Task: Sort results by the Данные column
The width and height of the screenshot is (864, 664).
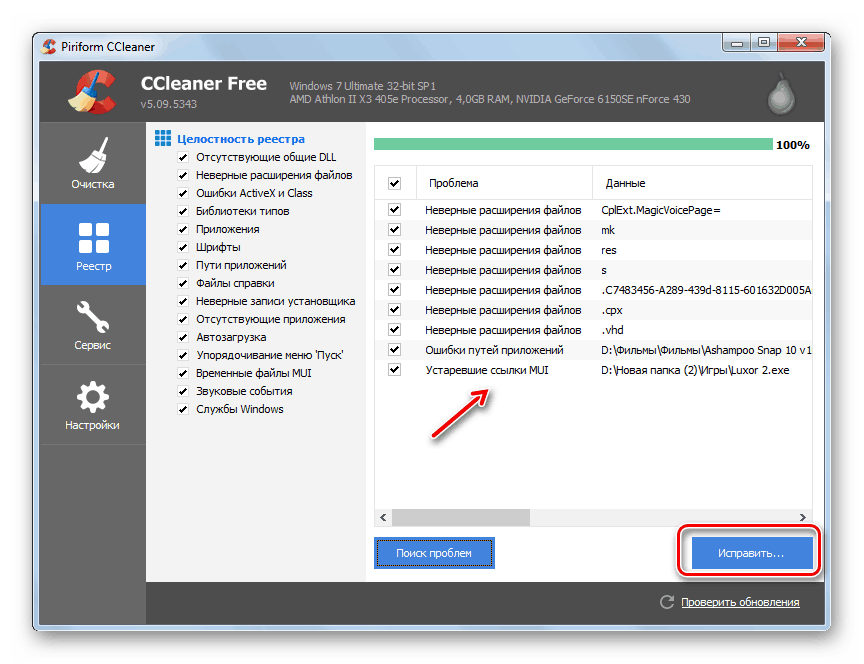Action: pos(703,183)
